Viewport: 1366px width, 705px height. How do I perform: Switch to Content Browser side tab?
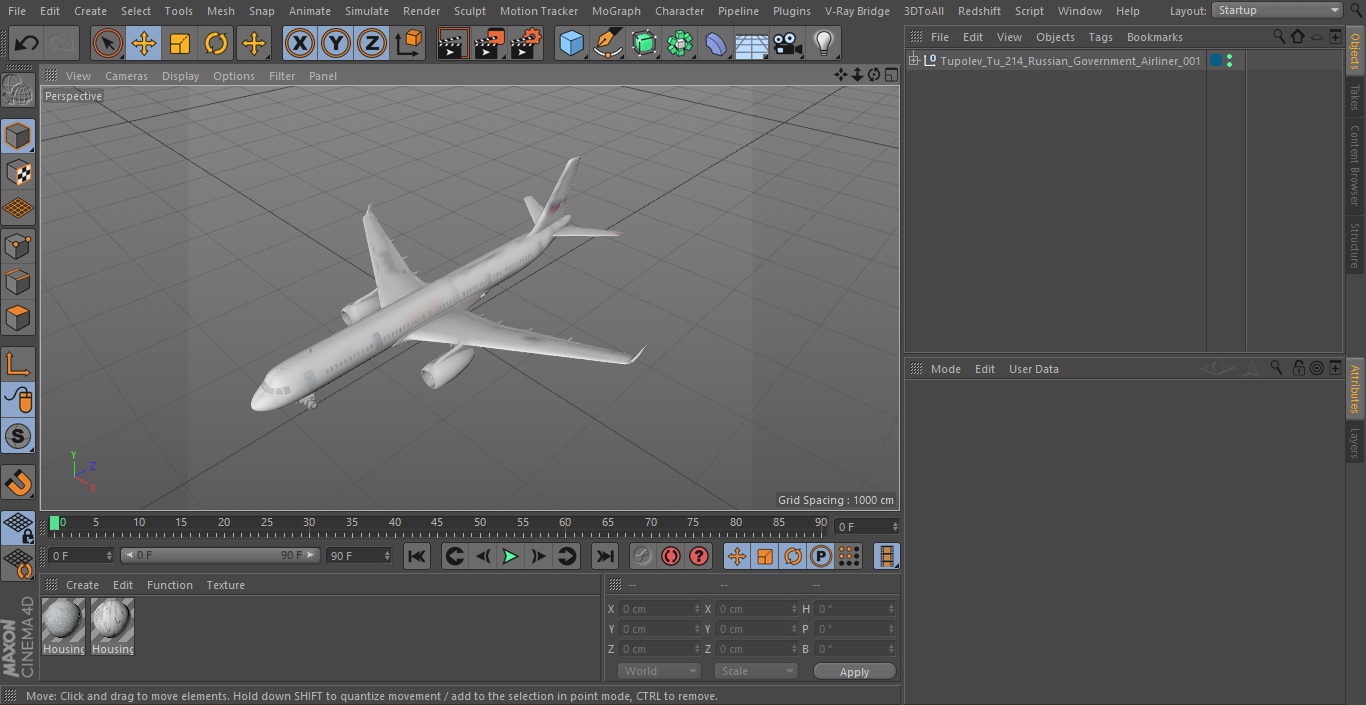click(x=1355, y=165)
